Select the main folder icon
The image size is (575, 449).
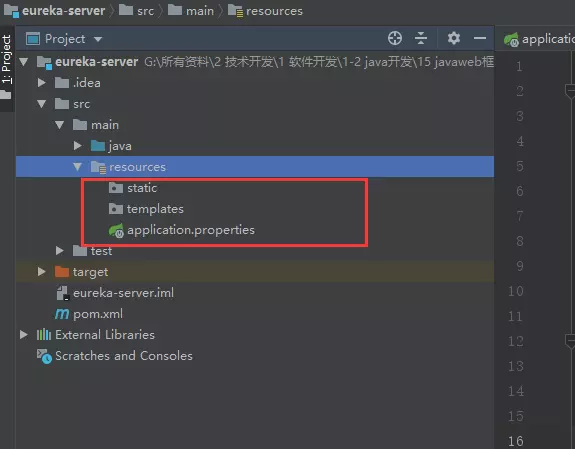pos(80,125)
